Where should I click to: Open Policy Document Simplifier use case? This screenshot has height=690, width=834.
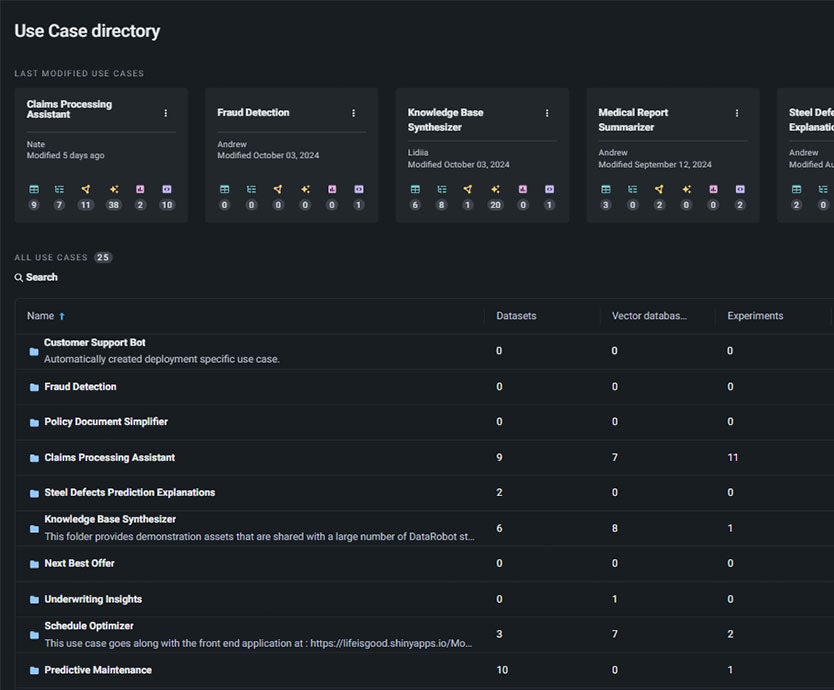click(106, 422)
